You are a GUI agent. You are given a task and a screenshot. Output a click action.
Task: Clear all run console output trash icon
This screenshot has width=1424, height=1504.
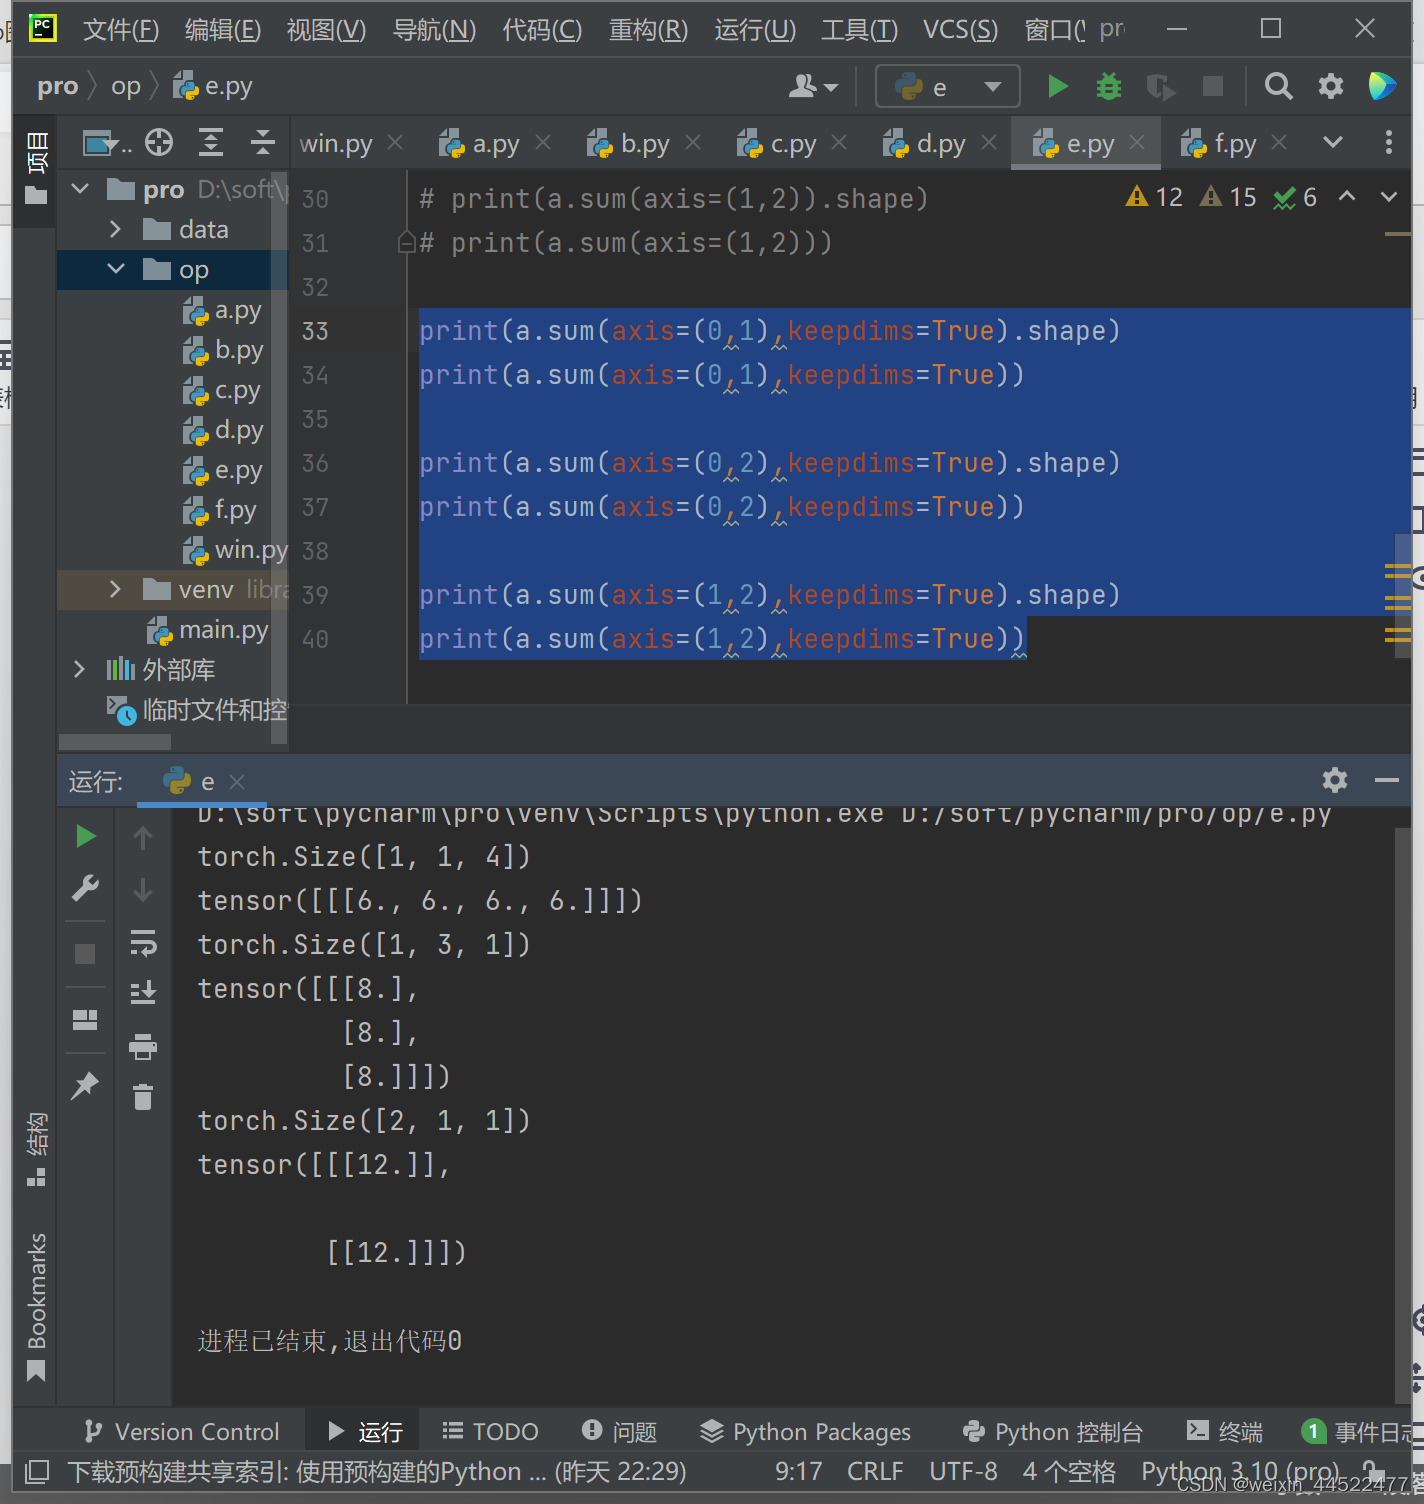(x=143, y=1097)
